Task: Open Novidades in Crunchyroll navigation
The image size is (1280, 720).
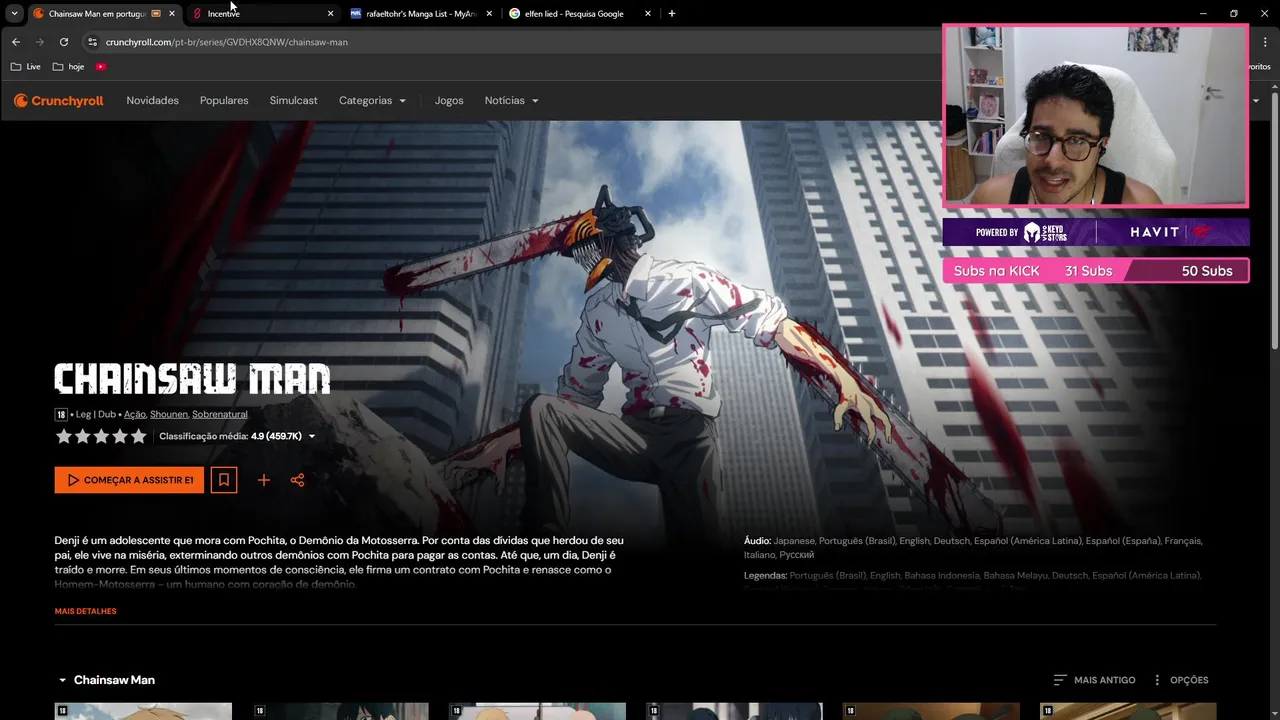Action: point(152,100)
